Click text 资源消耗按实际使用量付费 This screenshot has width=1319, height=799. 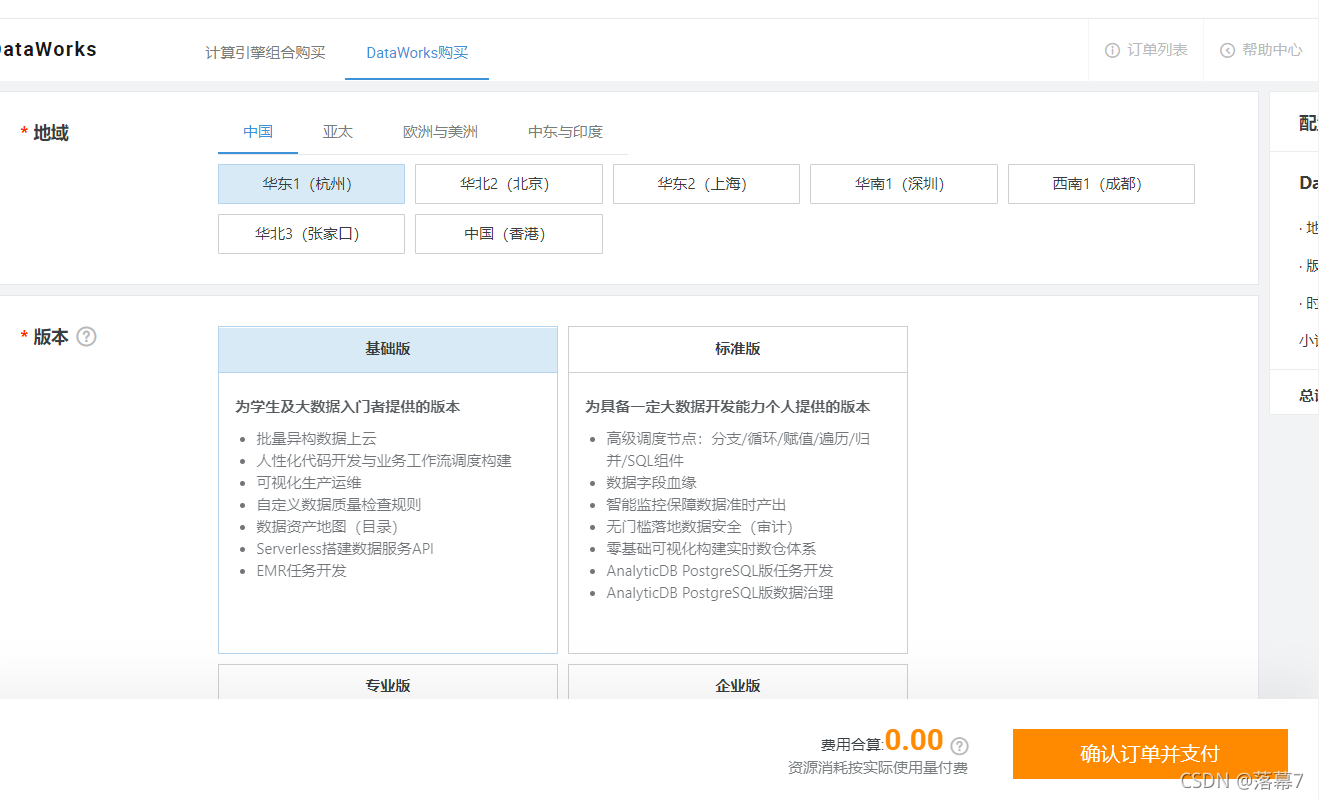tap(878, 768)
